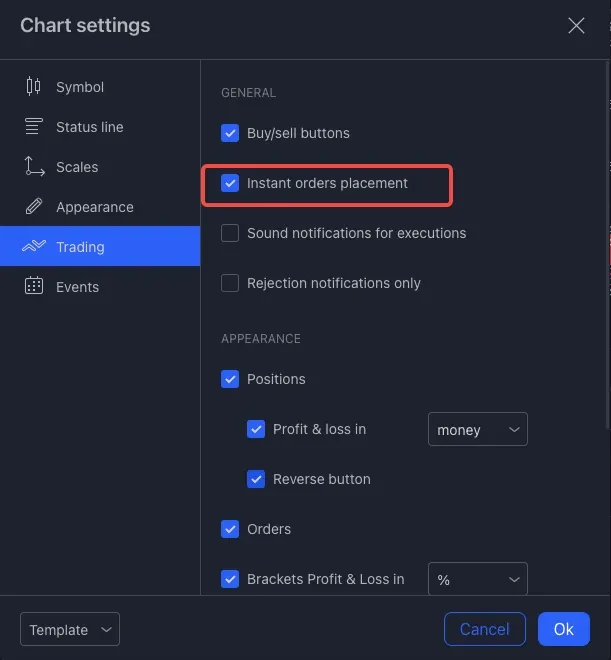Click the Appearance pencil icon
The height and width of the screenshot is (660, 611).
tap(34, 206)
